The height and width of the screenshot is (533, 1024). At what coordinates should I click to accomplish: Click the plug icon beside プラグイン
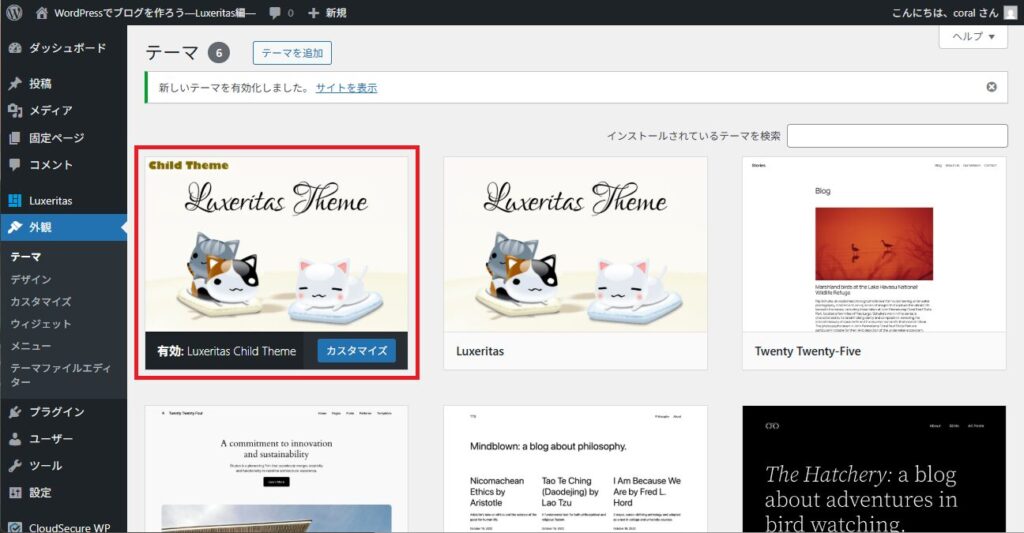coord(15,412)
